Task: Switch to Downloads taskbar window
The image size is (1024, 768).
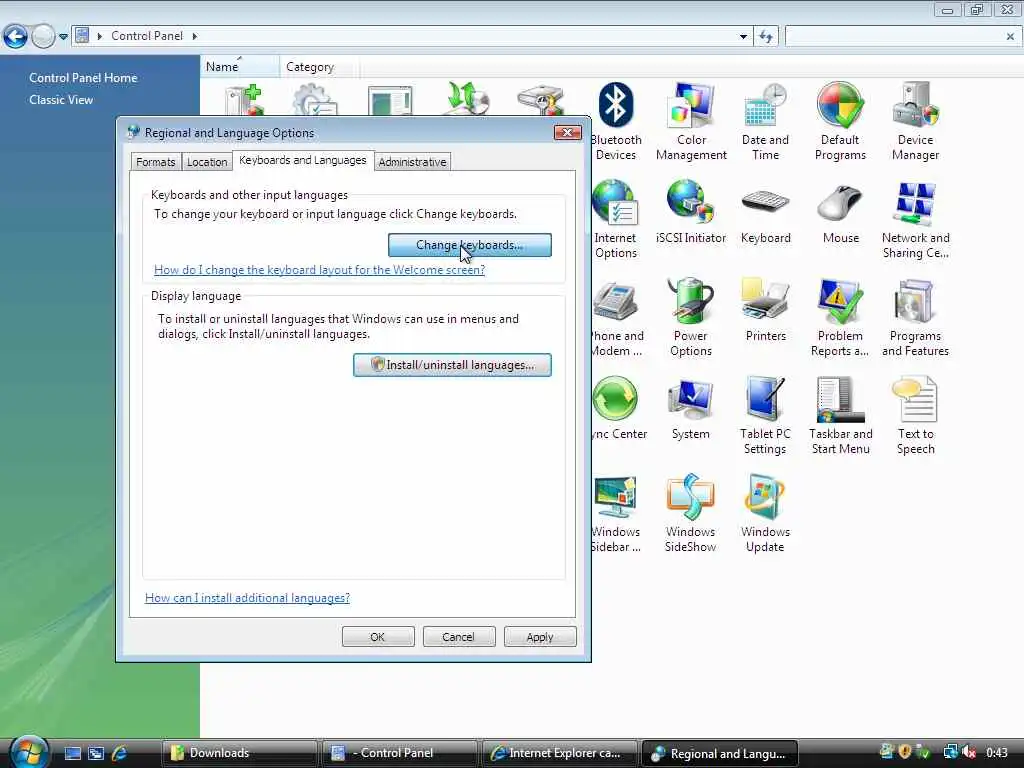Action: coord(238,753)
